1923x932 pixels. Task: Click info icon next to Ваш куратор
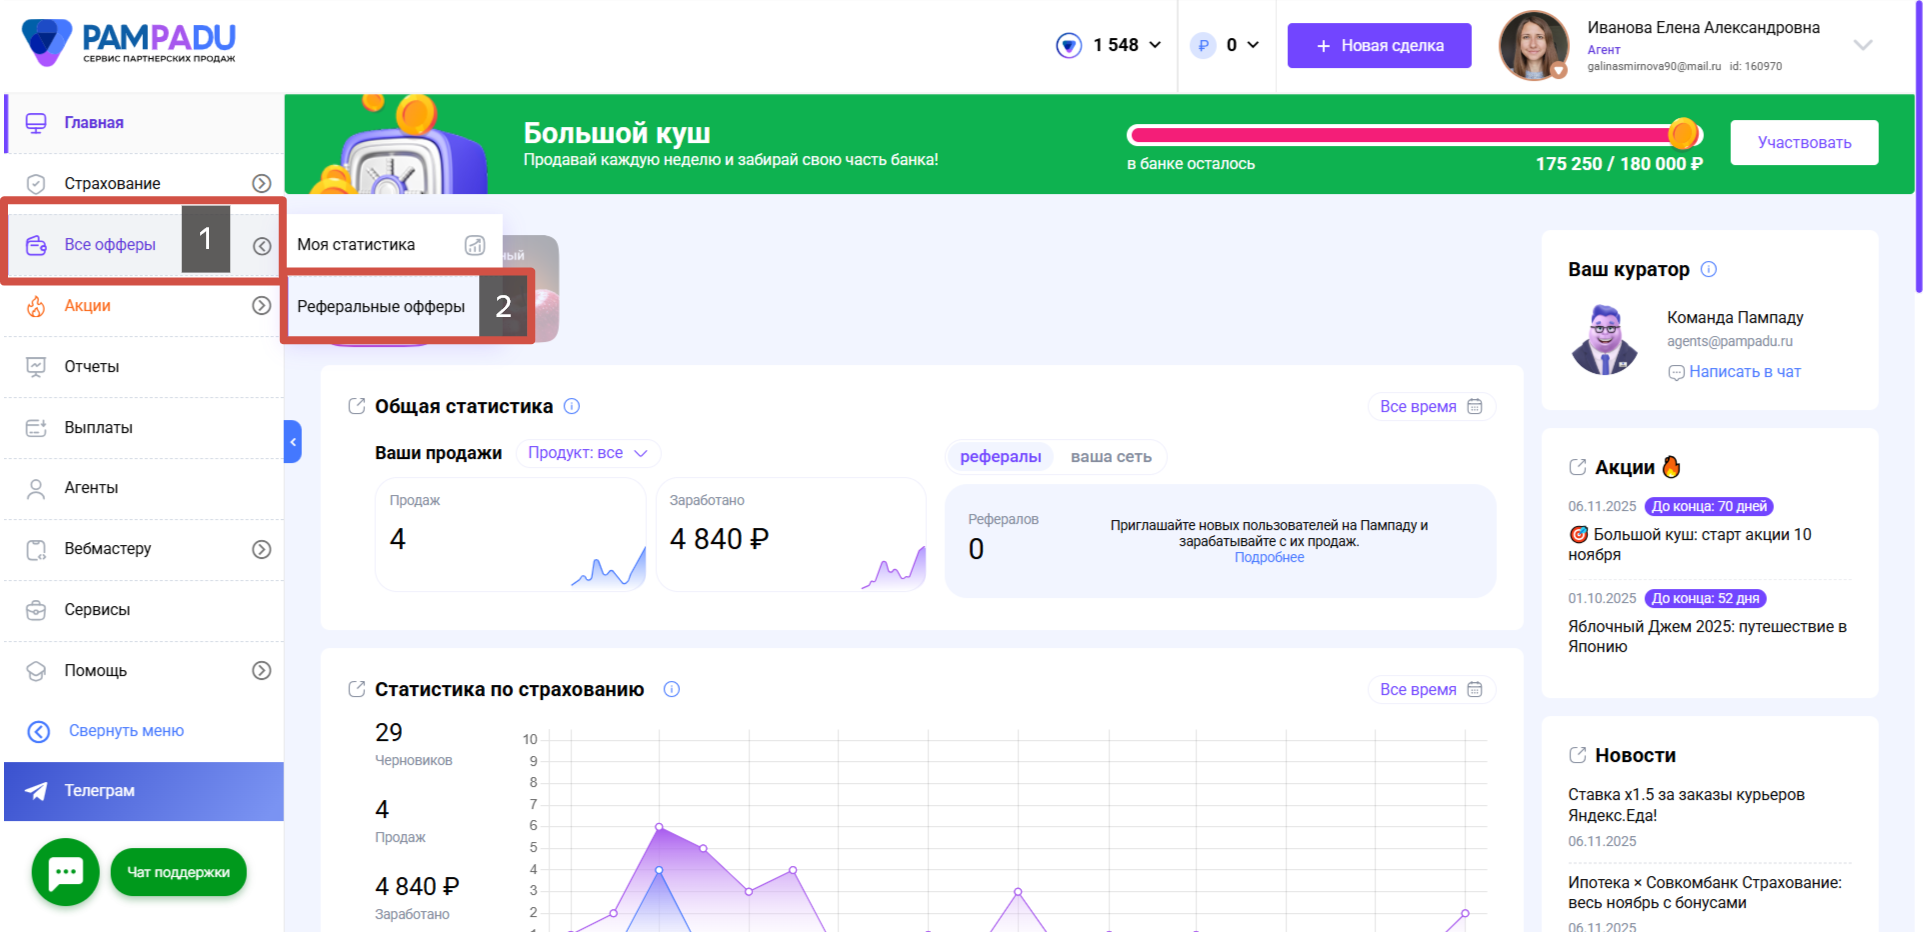(x=1709, y=269)
